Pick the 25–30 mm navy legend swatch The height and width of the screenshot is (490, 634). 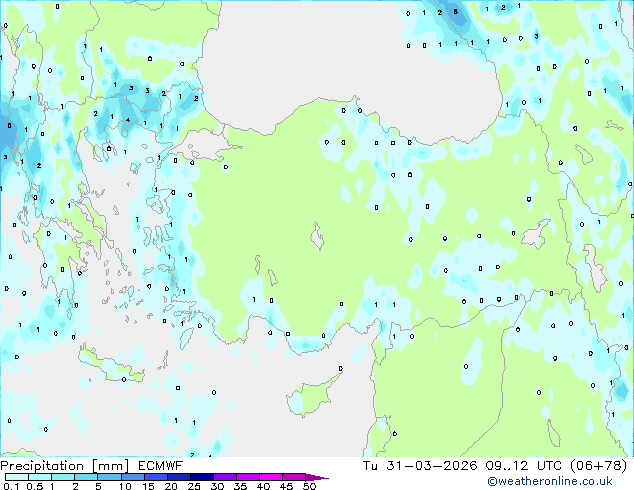point(201,477)
